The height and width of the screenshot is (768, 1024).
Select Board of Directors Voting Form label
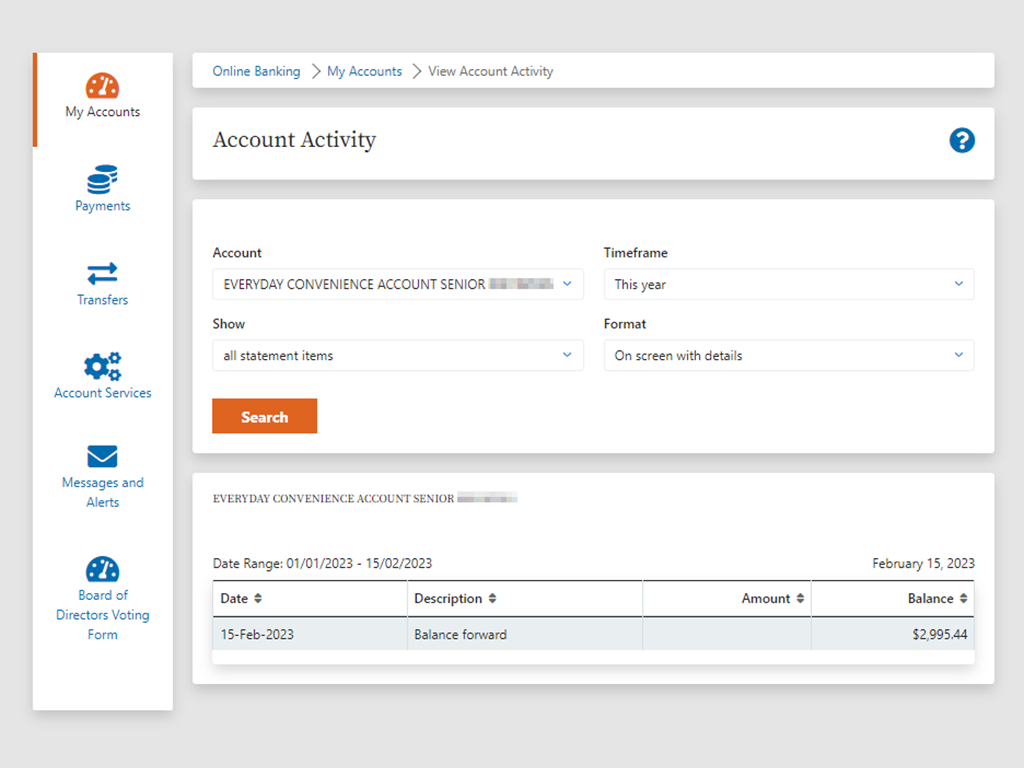click(103, 615)
